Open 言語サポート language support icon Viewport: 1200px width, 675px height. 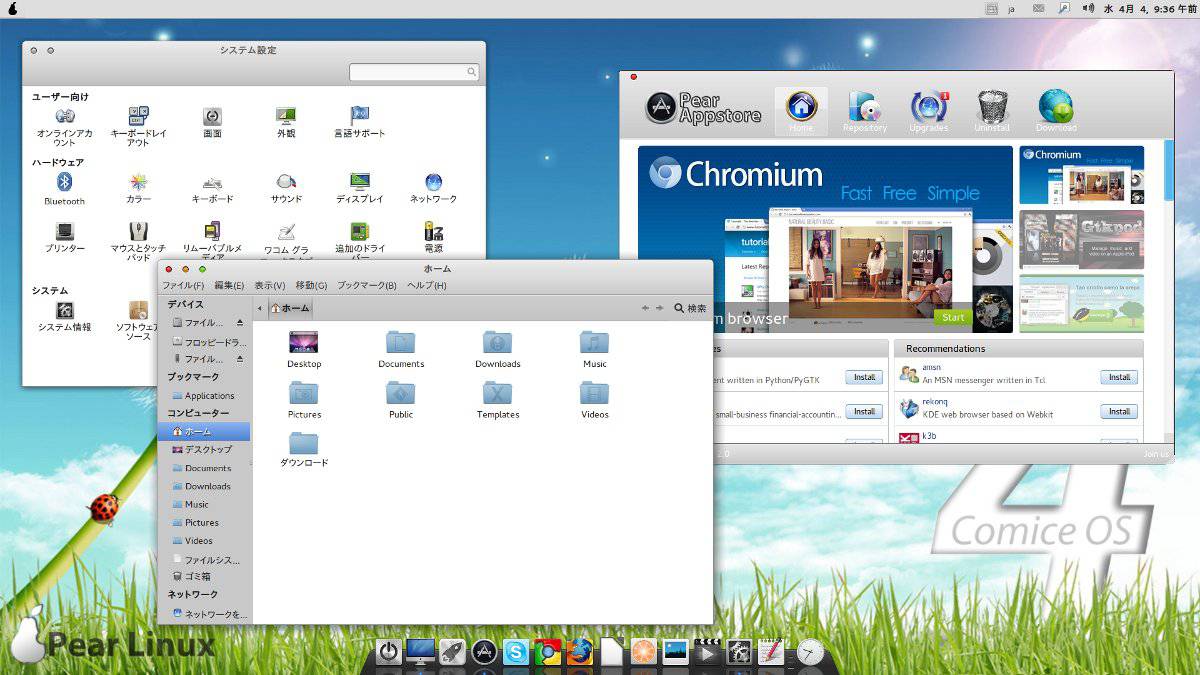360,122
